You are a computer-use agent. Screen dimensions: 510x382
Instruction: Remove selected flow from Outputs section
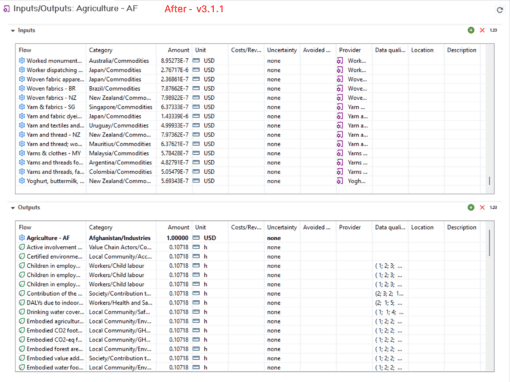482,208
